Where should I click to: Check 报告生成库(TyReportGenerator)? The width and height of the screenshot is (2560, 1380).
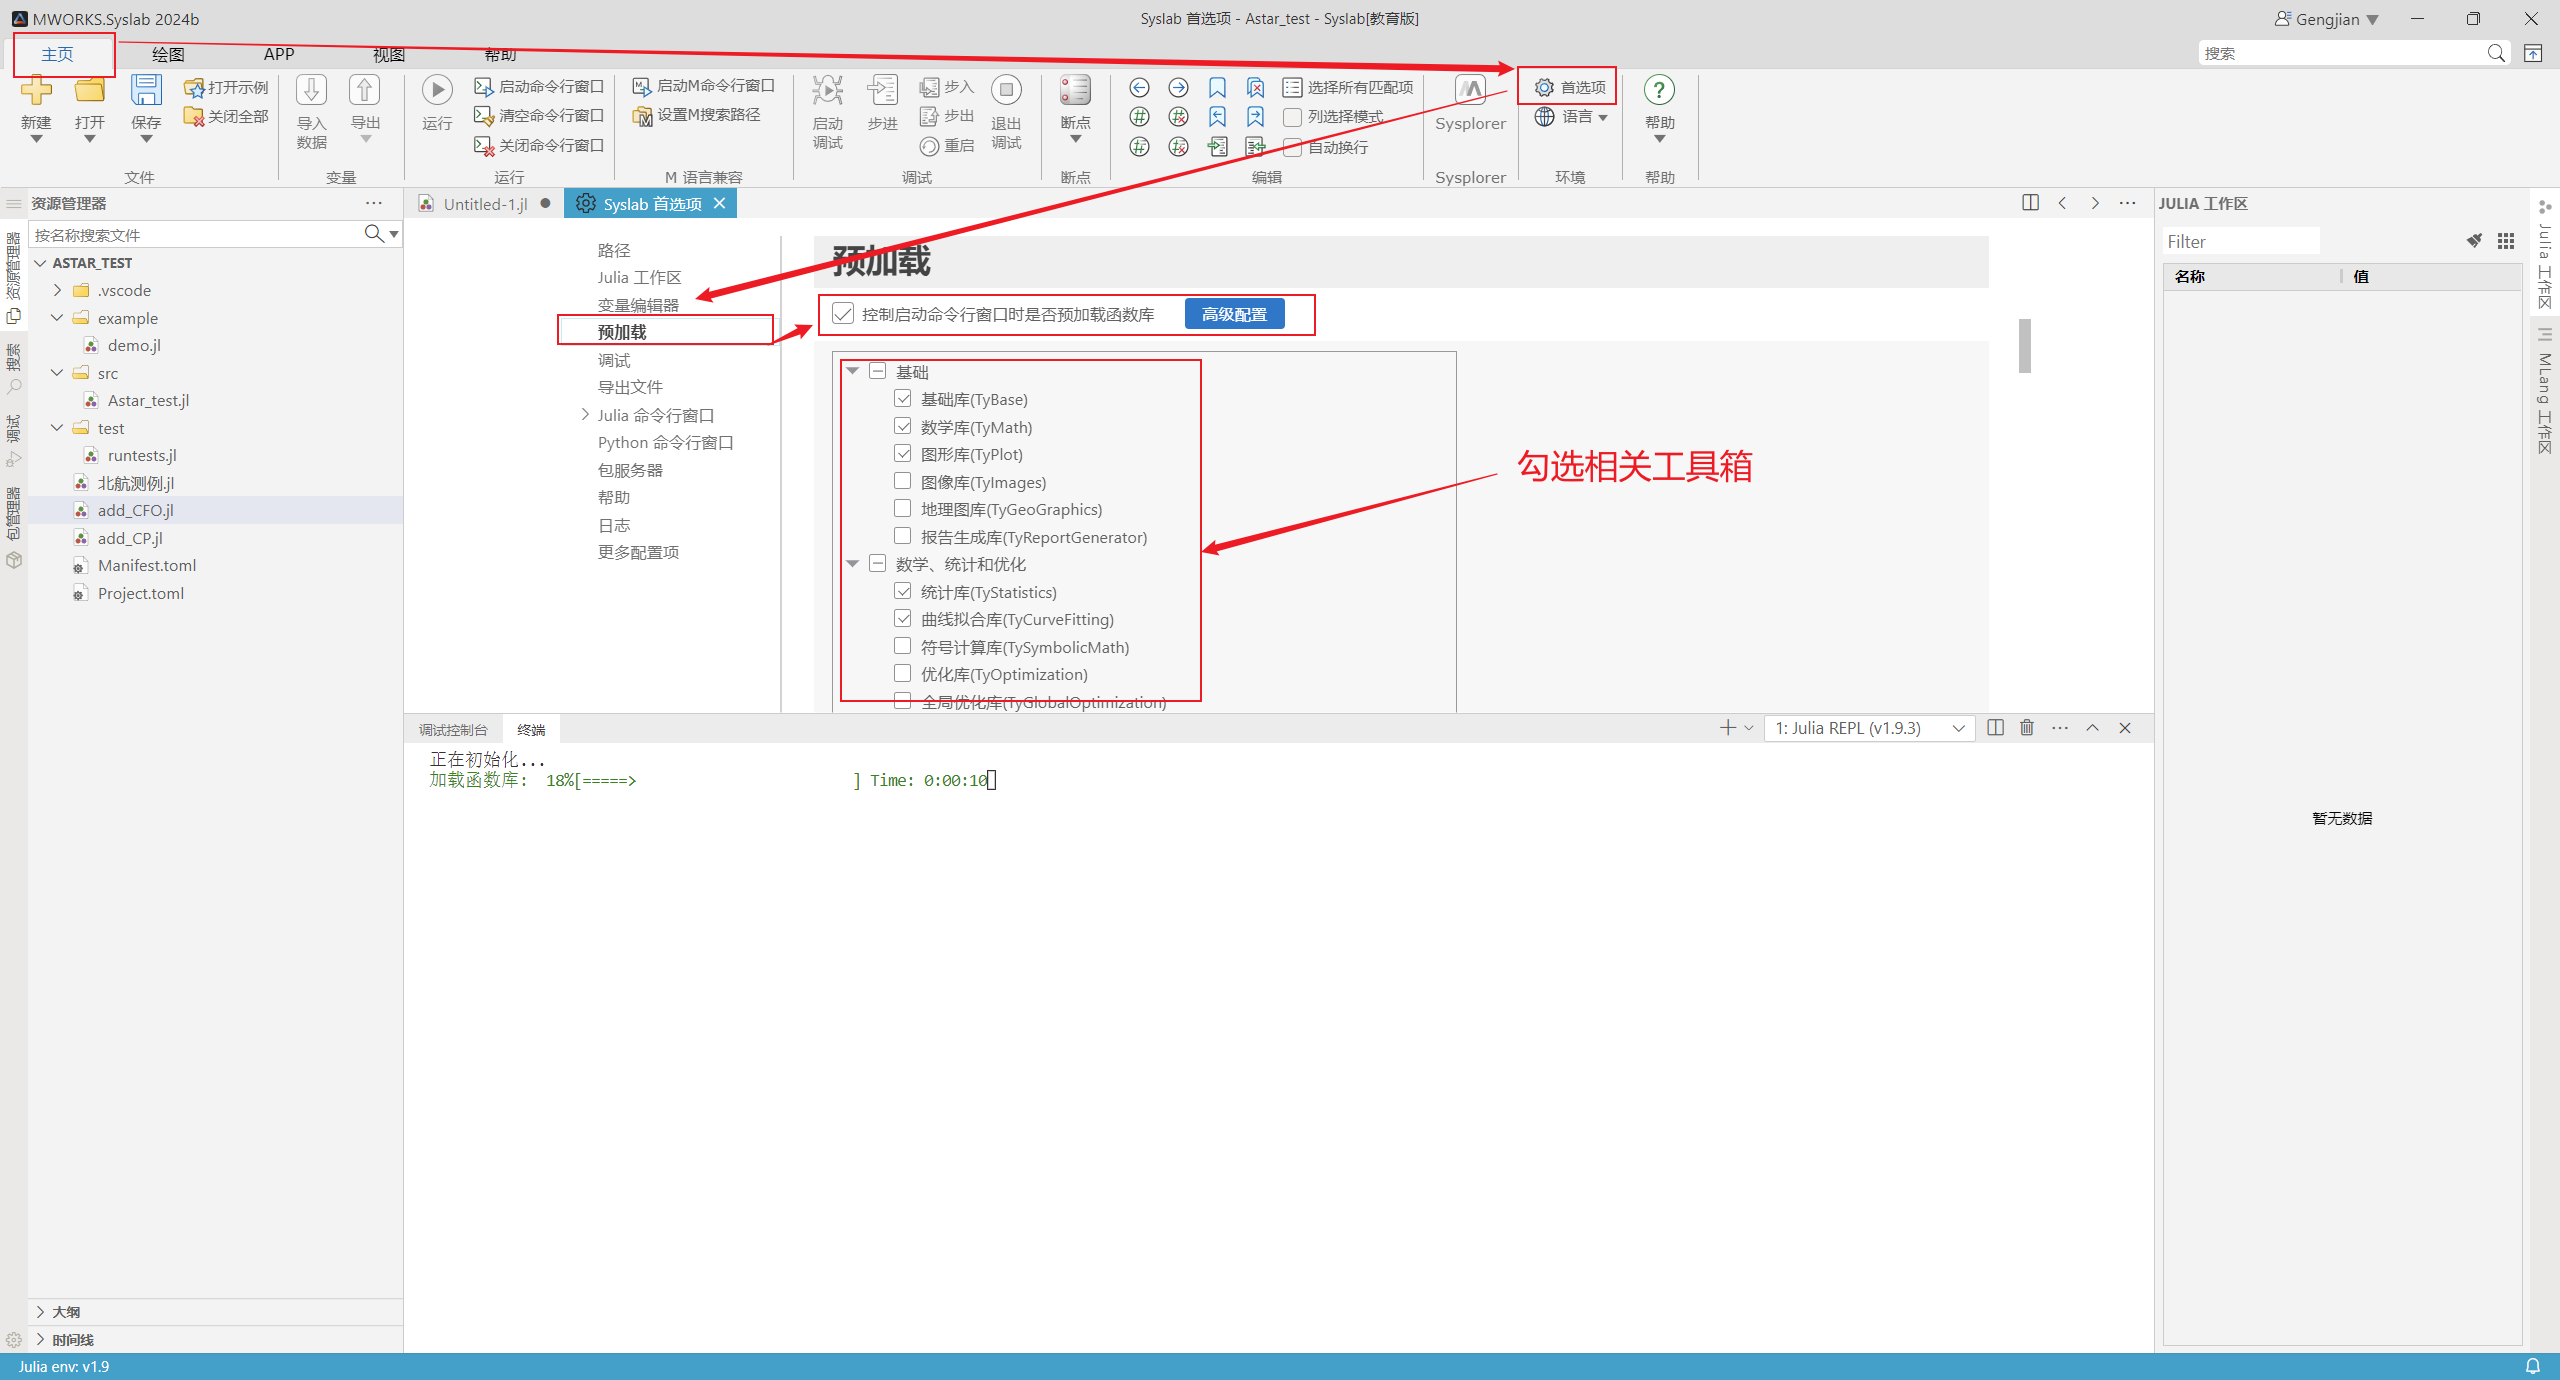pos(903,537)
